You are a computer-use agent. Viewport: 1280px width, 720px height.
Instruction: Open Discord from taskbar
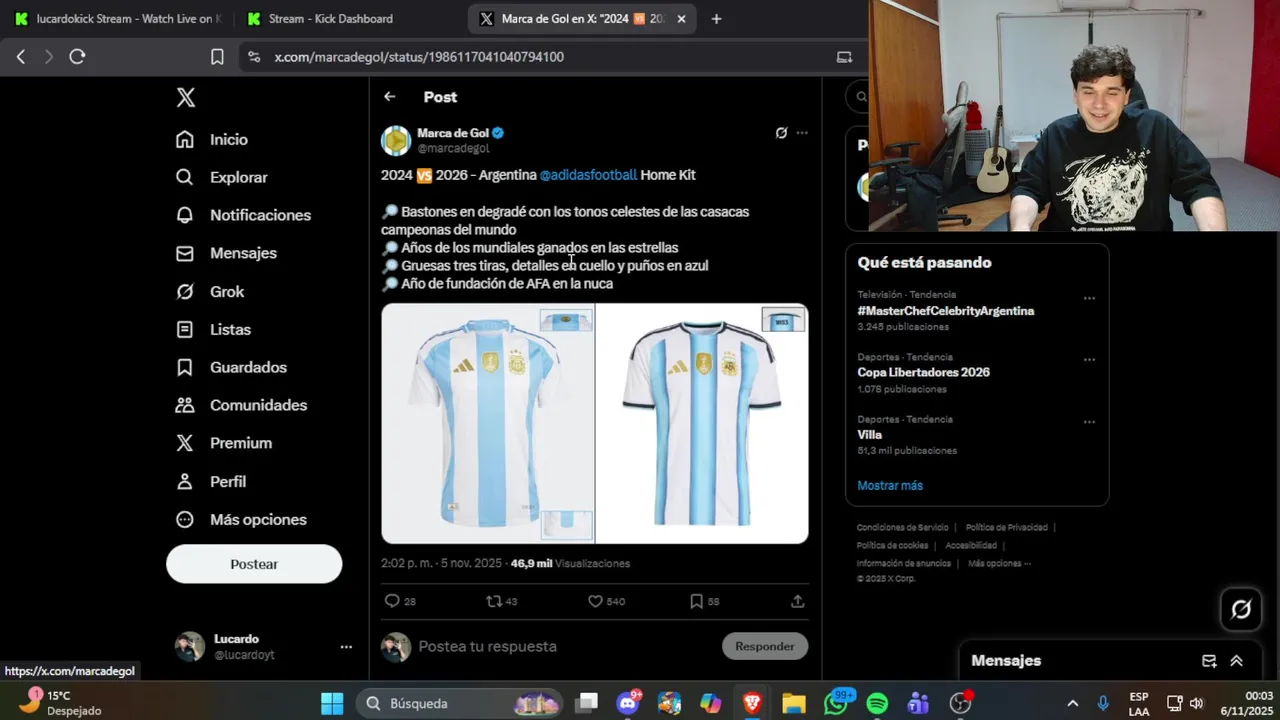[x=628, y=703]
